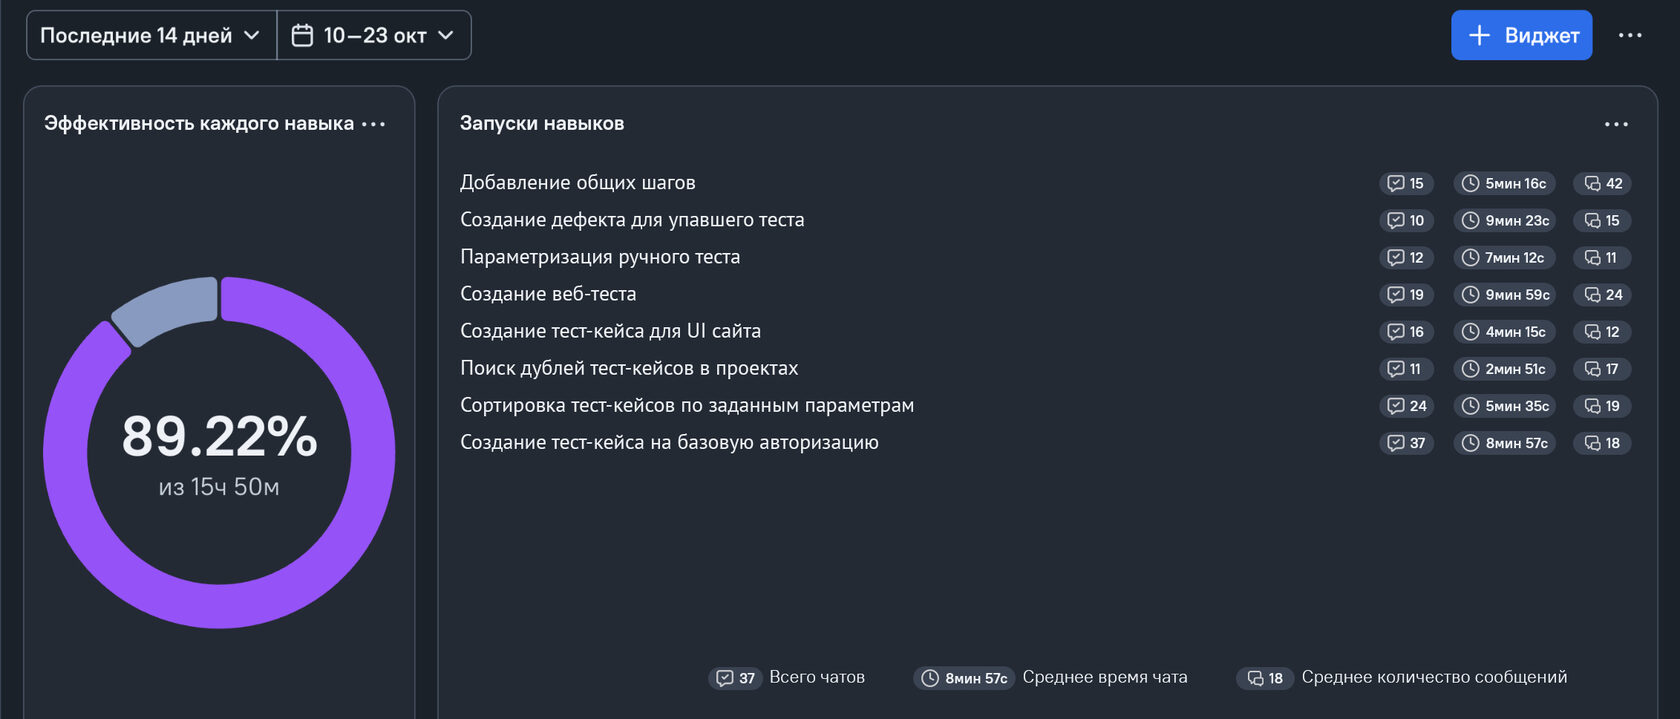The width and height of the screenshot is (1680, 719).
Task: Click messages badge 24 for Создание веб-теста
Action: 1603,295
